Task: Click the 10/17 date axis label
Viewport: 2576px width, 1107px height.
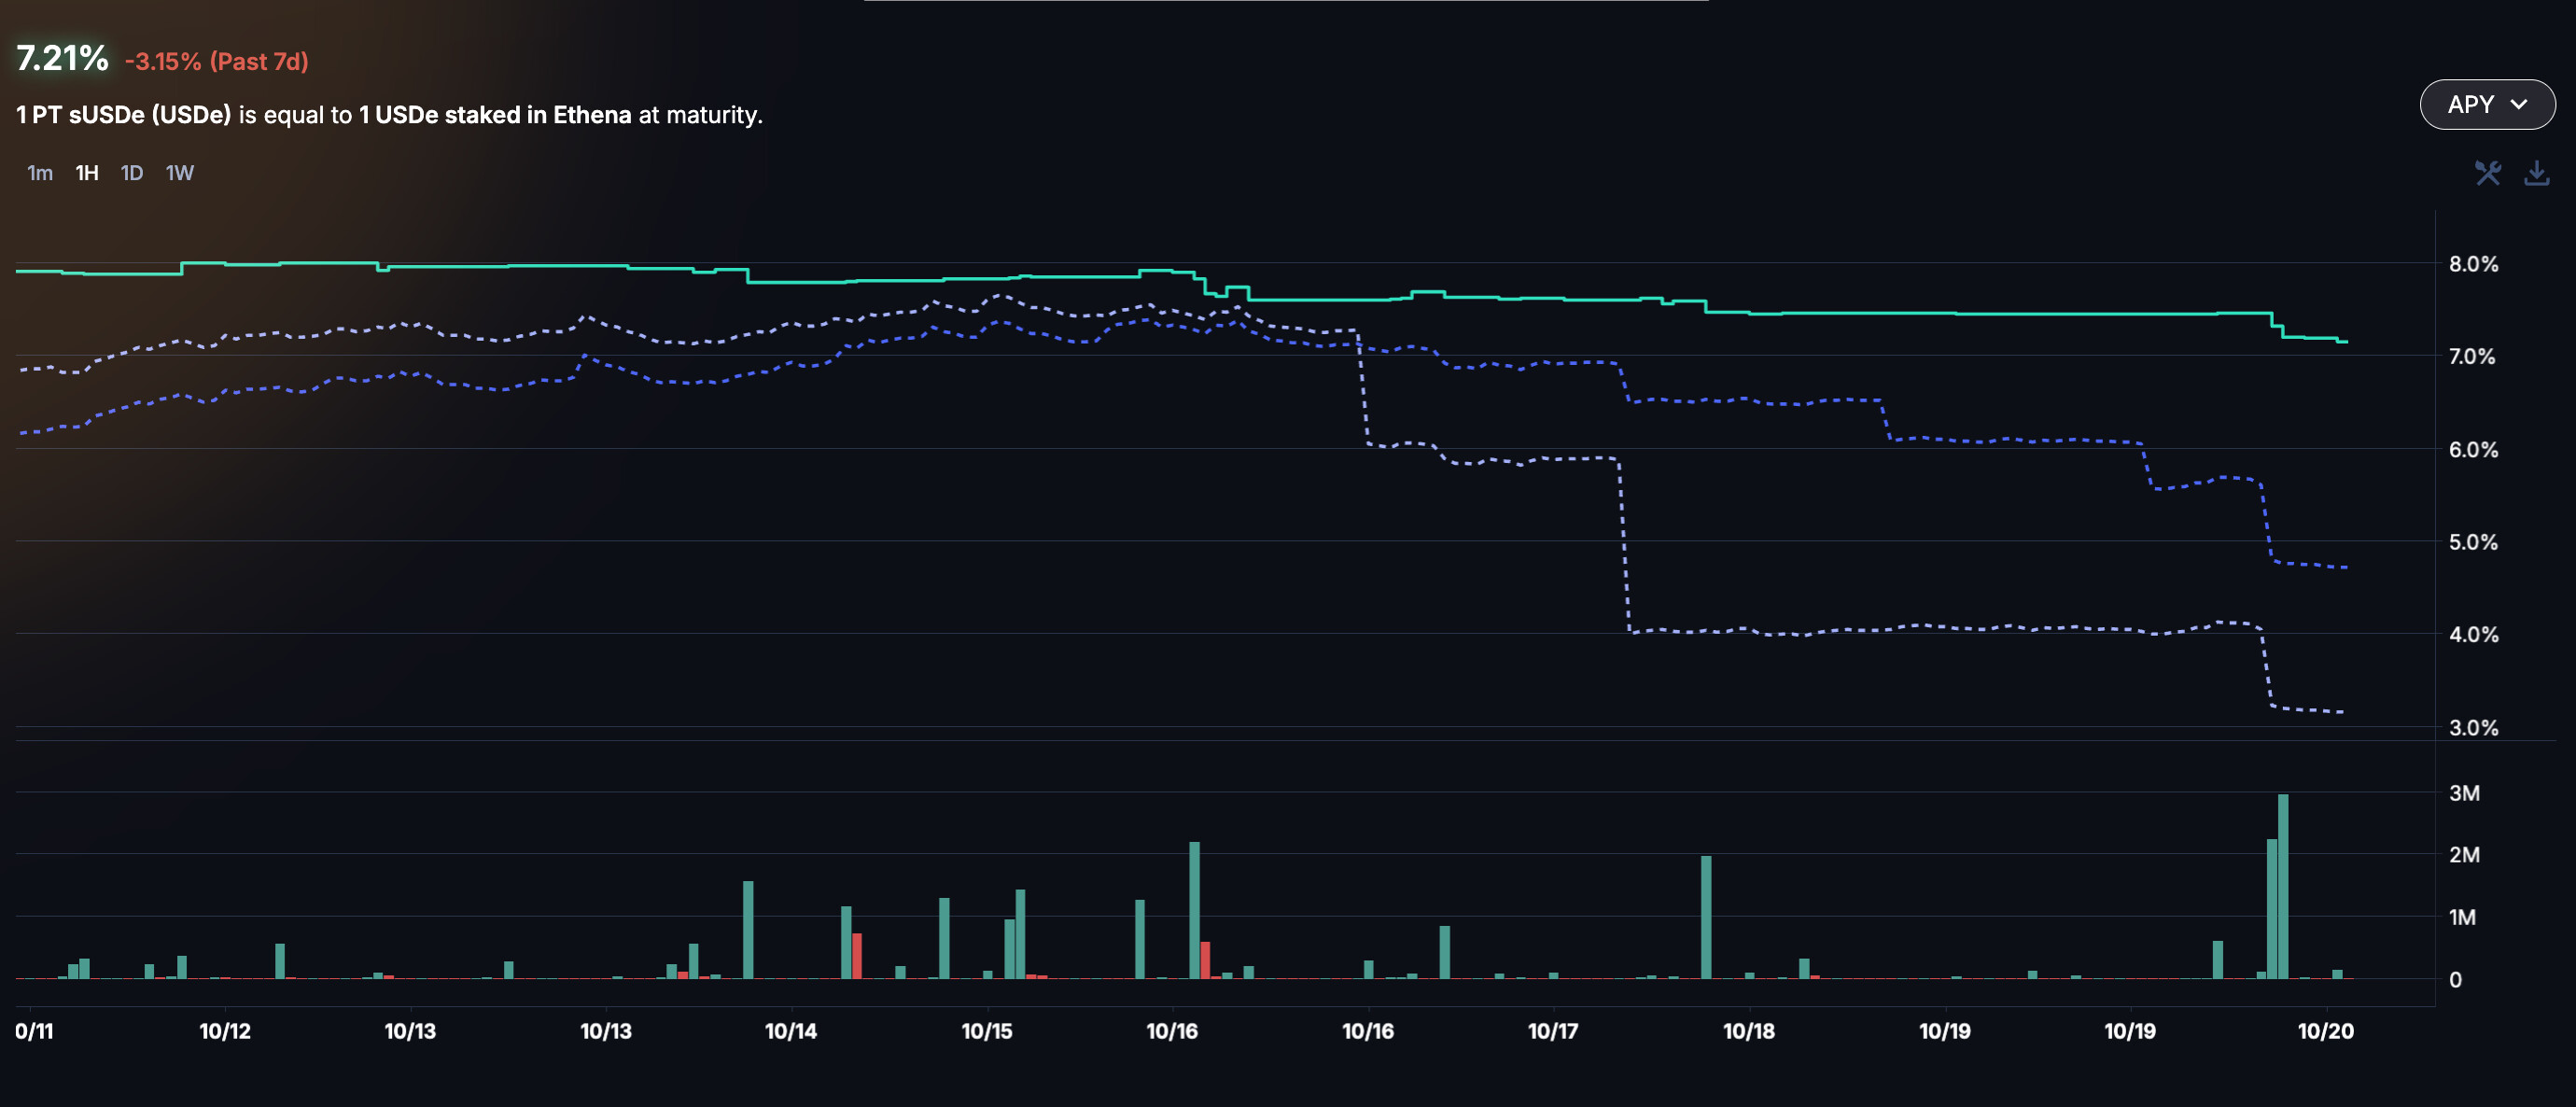Action: pyautogui.click(x=1552, y=1031)
